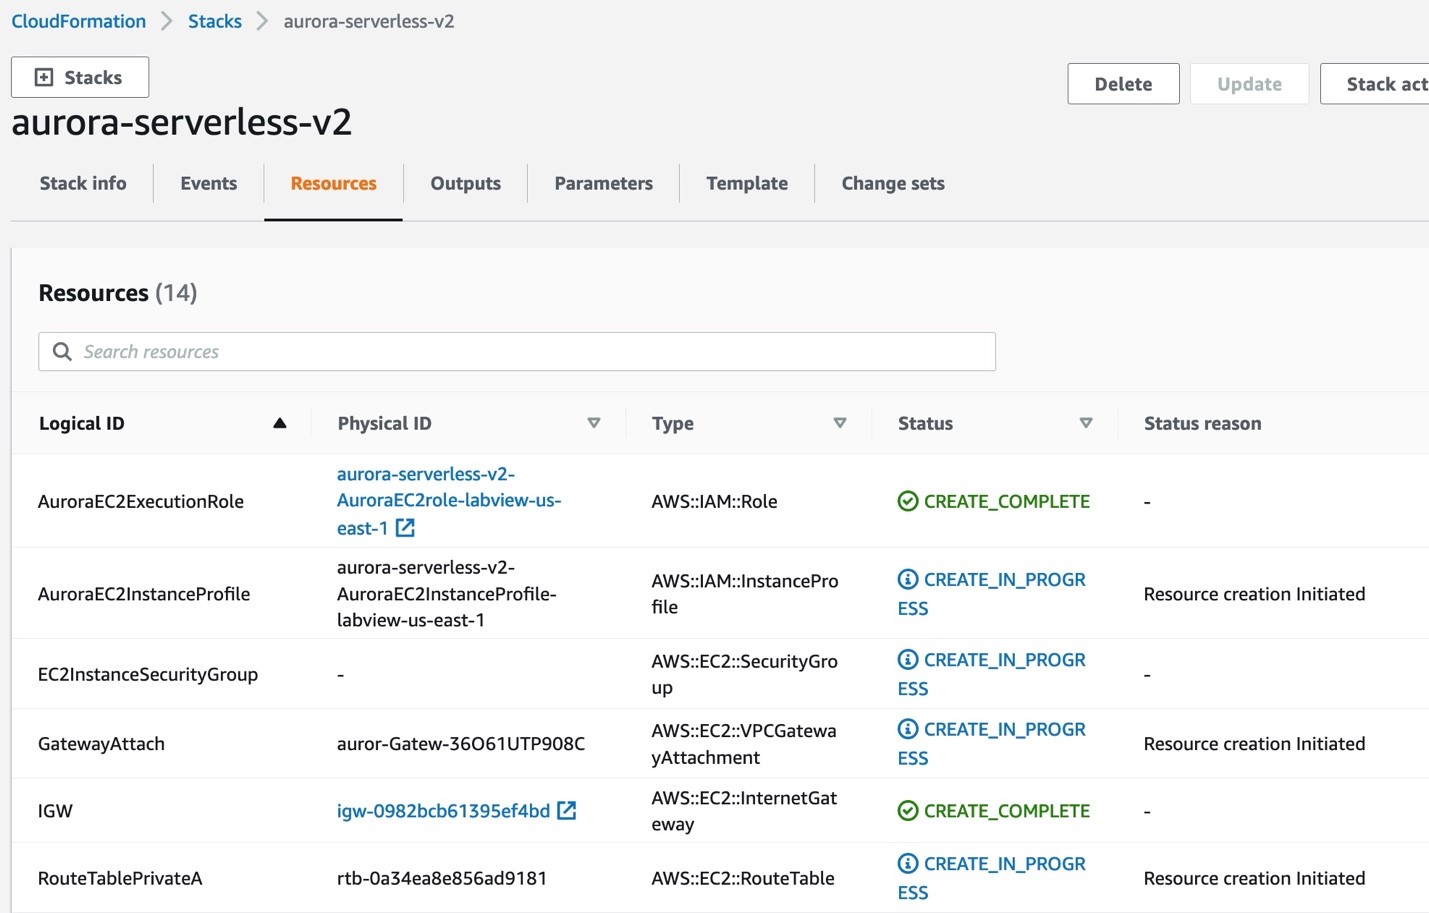Switch to the Events tab
This screenshot has height=913, width=1429.
(x=208, y=183)
